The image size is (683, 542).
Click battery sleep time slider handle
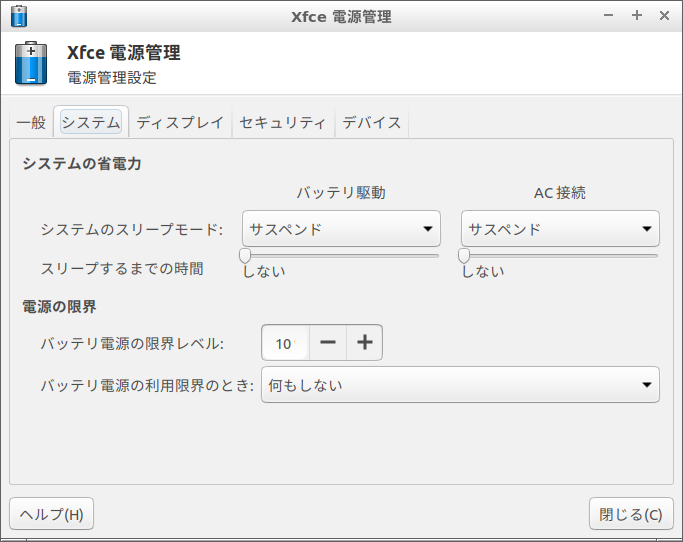pyautogui.click(x=245, y=256)
